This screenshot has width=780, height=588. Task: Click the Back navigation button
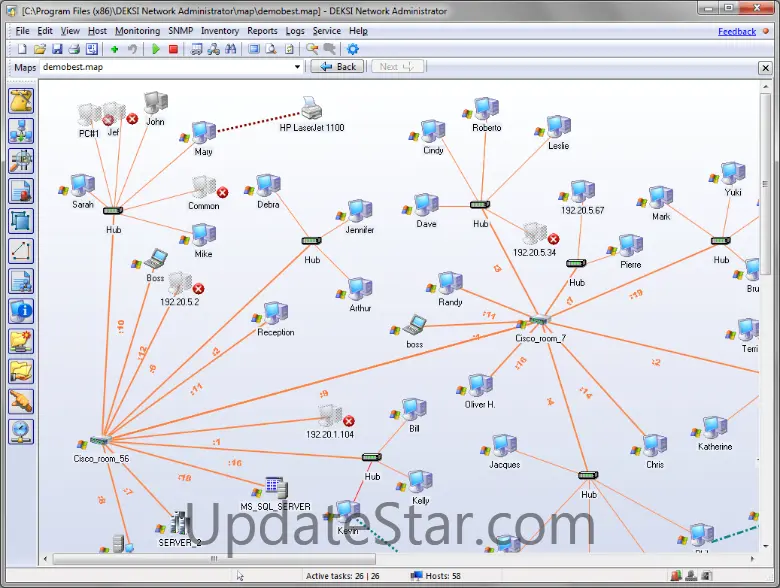(338, 67)
